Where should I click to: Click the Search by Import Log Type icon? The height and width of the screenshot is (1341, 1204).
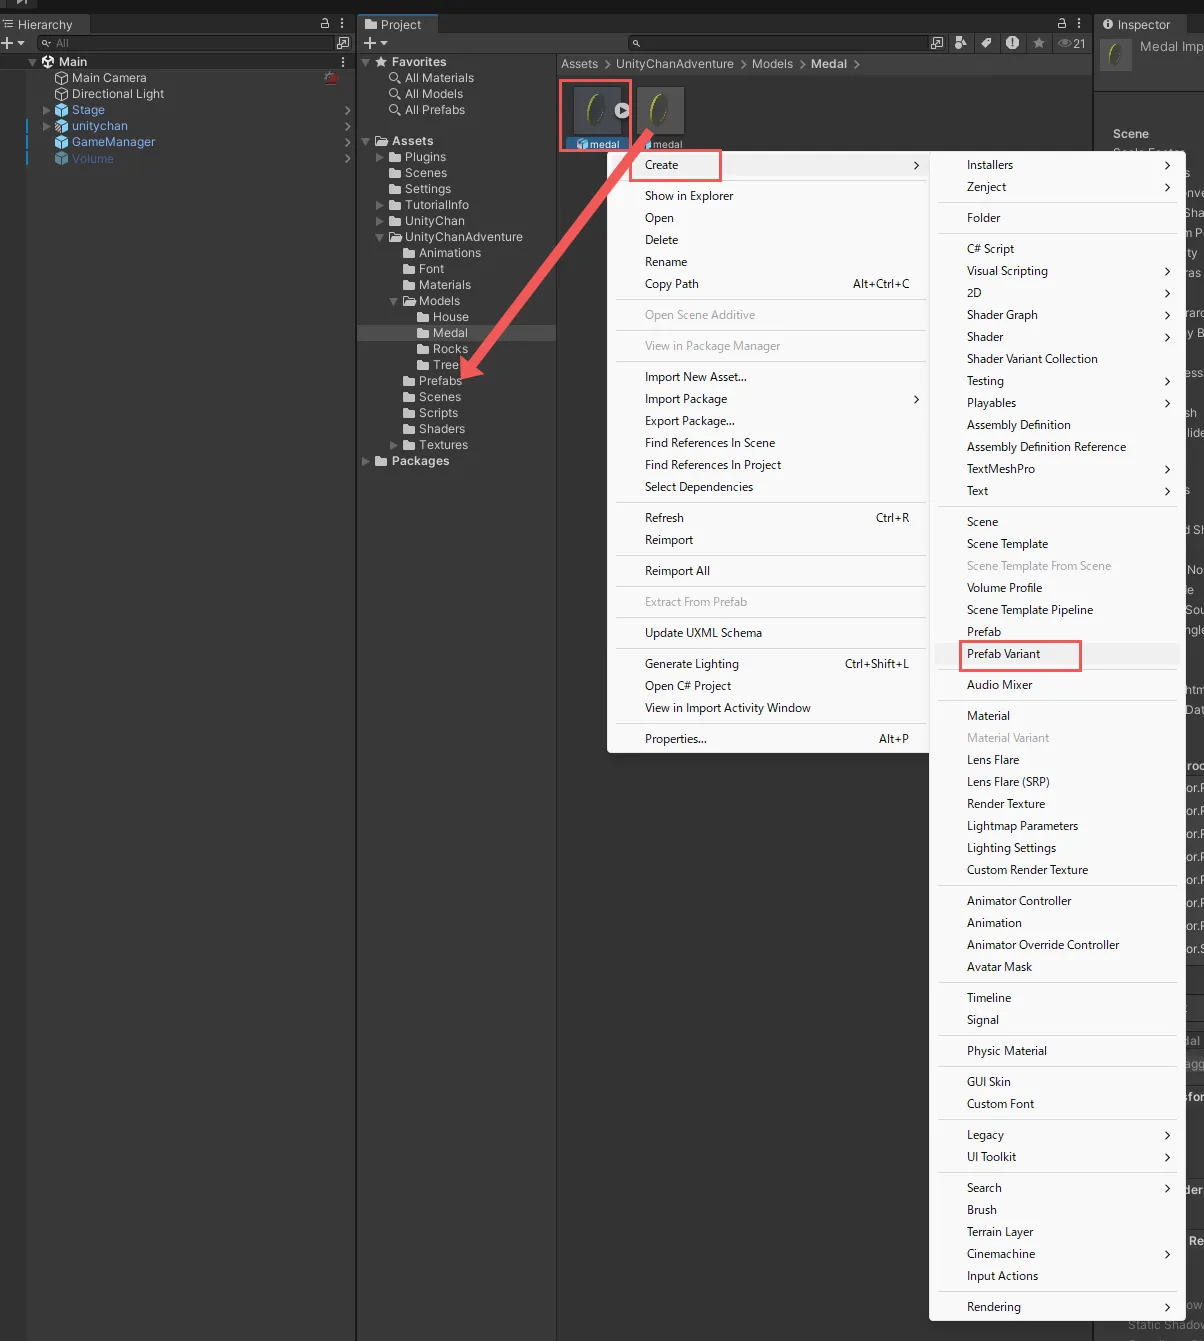(1012, 43)
